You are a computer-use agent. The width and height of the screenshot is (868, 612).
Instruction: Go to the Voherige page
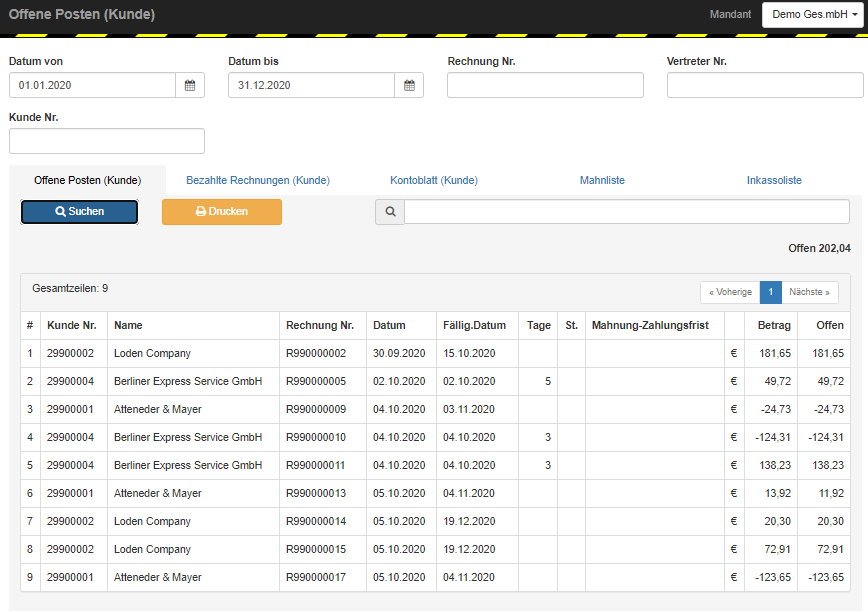pos(730,292)
